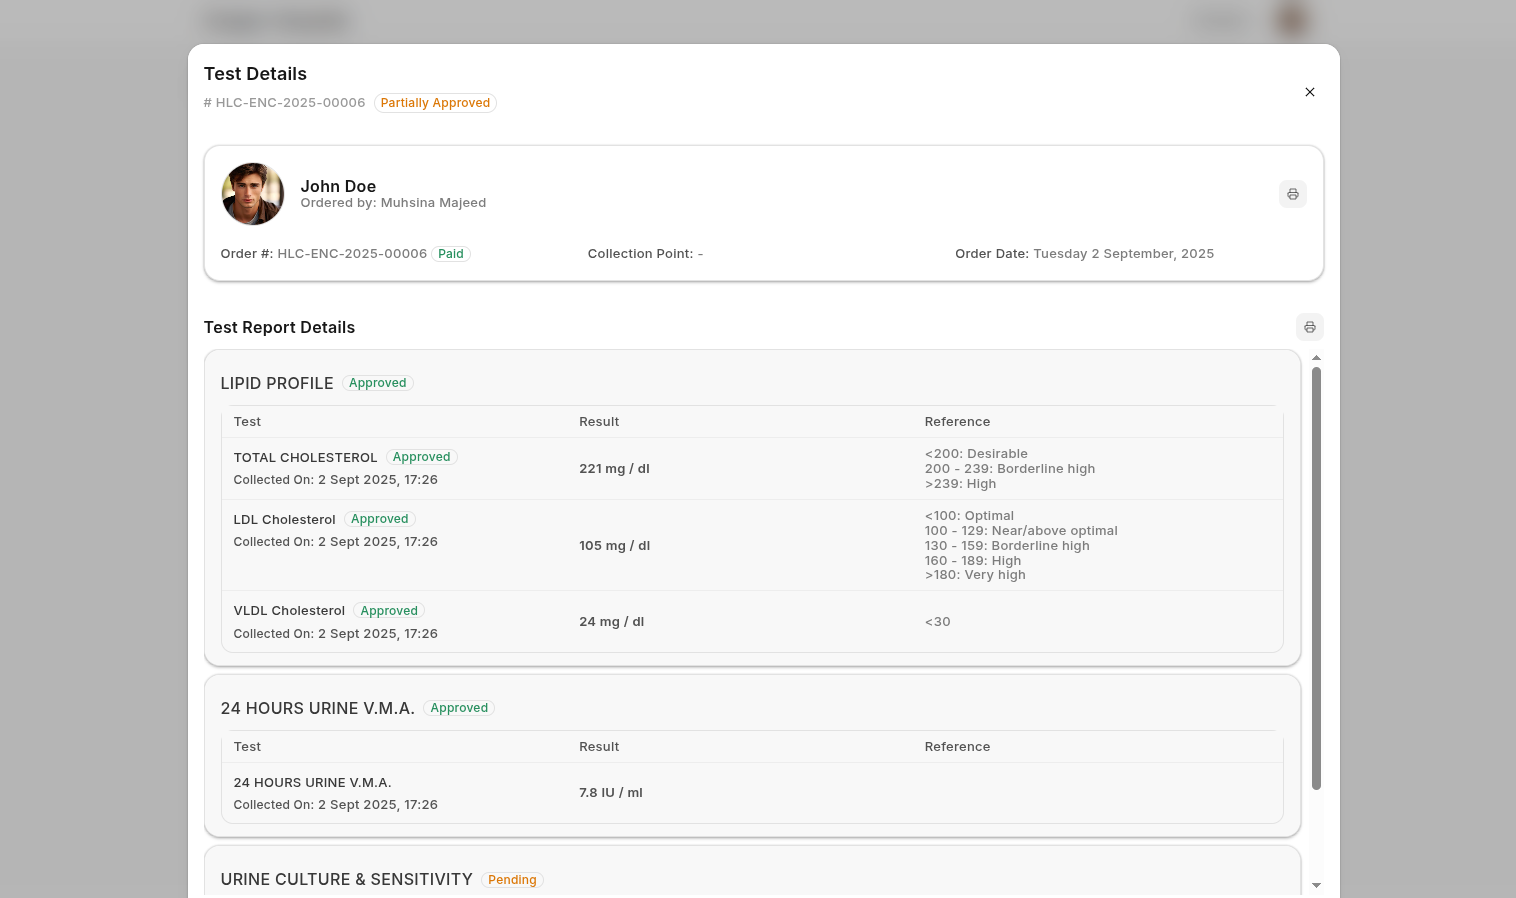
Task: Click John Doe's profile photo
Action: tap(253, 194)
